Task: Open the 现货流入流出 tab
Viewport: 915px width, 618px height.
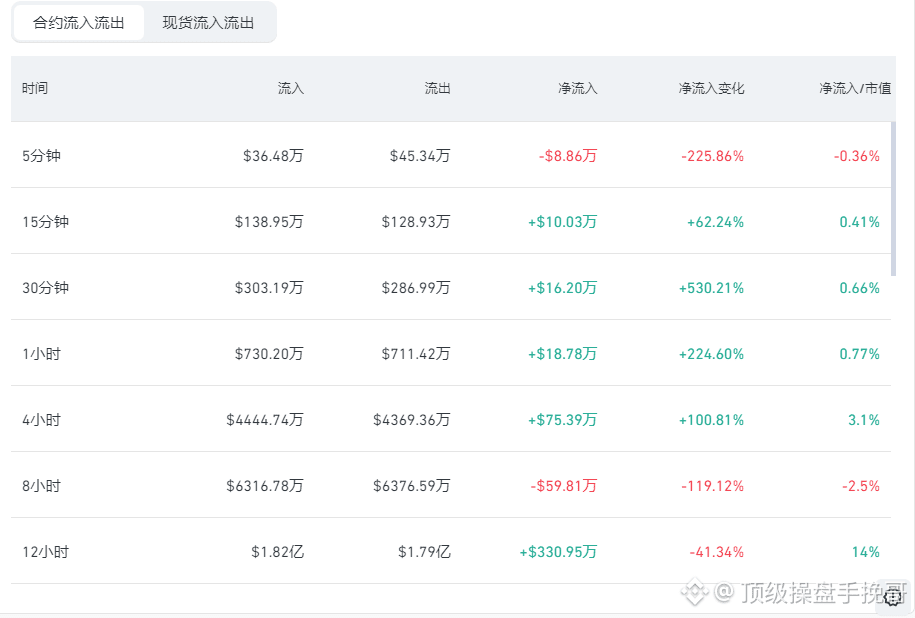Action: coord(208,23)
